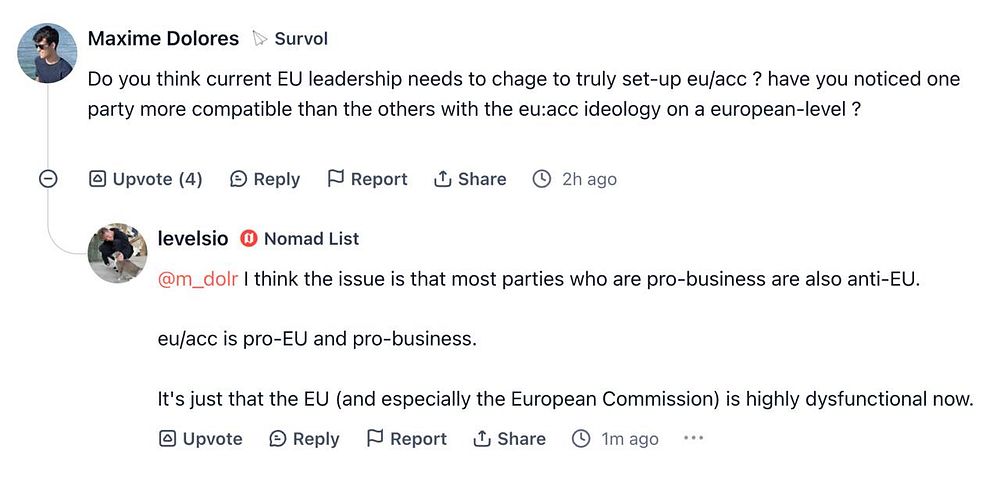The height and width of the screenshot is (477, 1000).
Task: Reply to Maxime Dolores's comment
Action: click(264, 179)
